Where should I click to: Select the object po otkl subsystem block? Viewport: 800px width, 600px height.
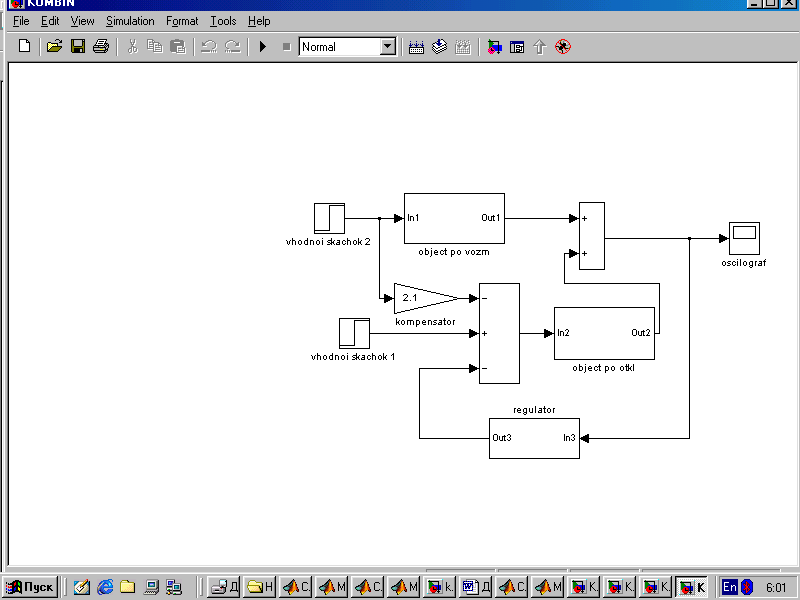(x=604, y=333)
